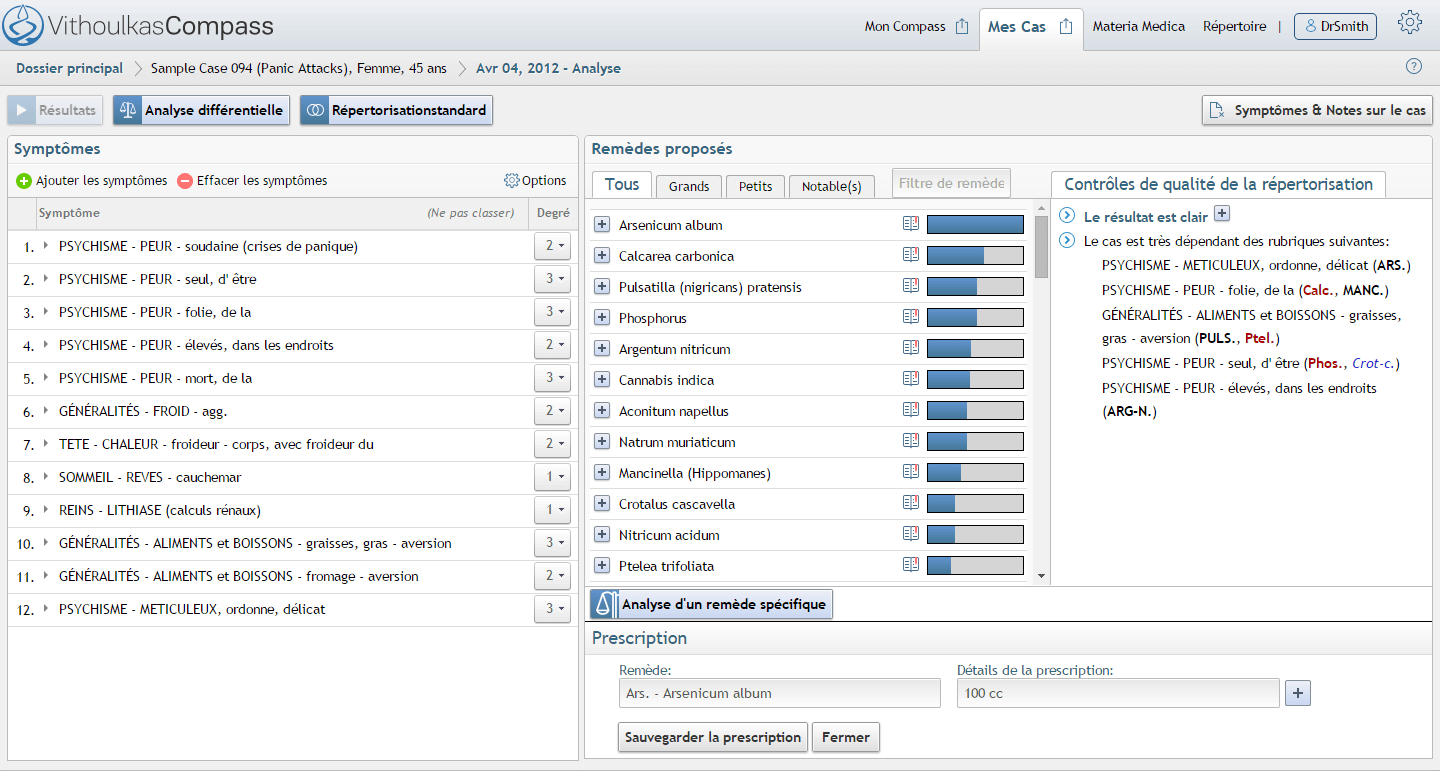Open Symptômes & Notes sur le cas
The width and height of the screenshot is (1440, 771).
click(x=1318, y=110)
